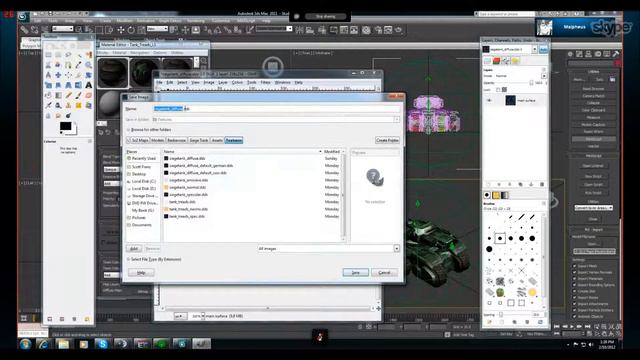Open Colors menu in GIMP image window
The image size is (640, 360).
point(237,82)
